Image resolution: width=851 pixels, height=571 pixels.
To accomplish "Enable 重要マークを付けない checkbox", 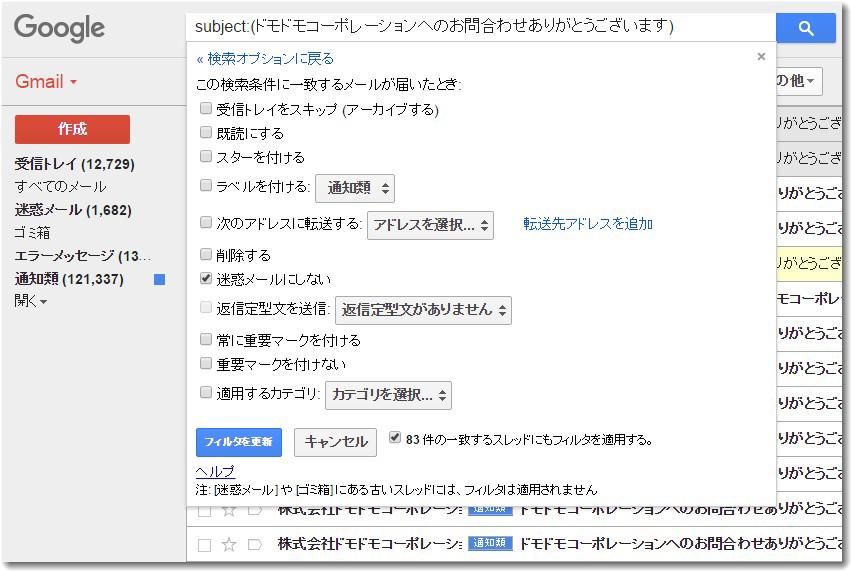I will [206, 363].
